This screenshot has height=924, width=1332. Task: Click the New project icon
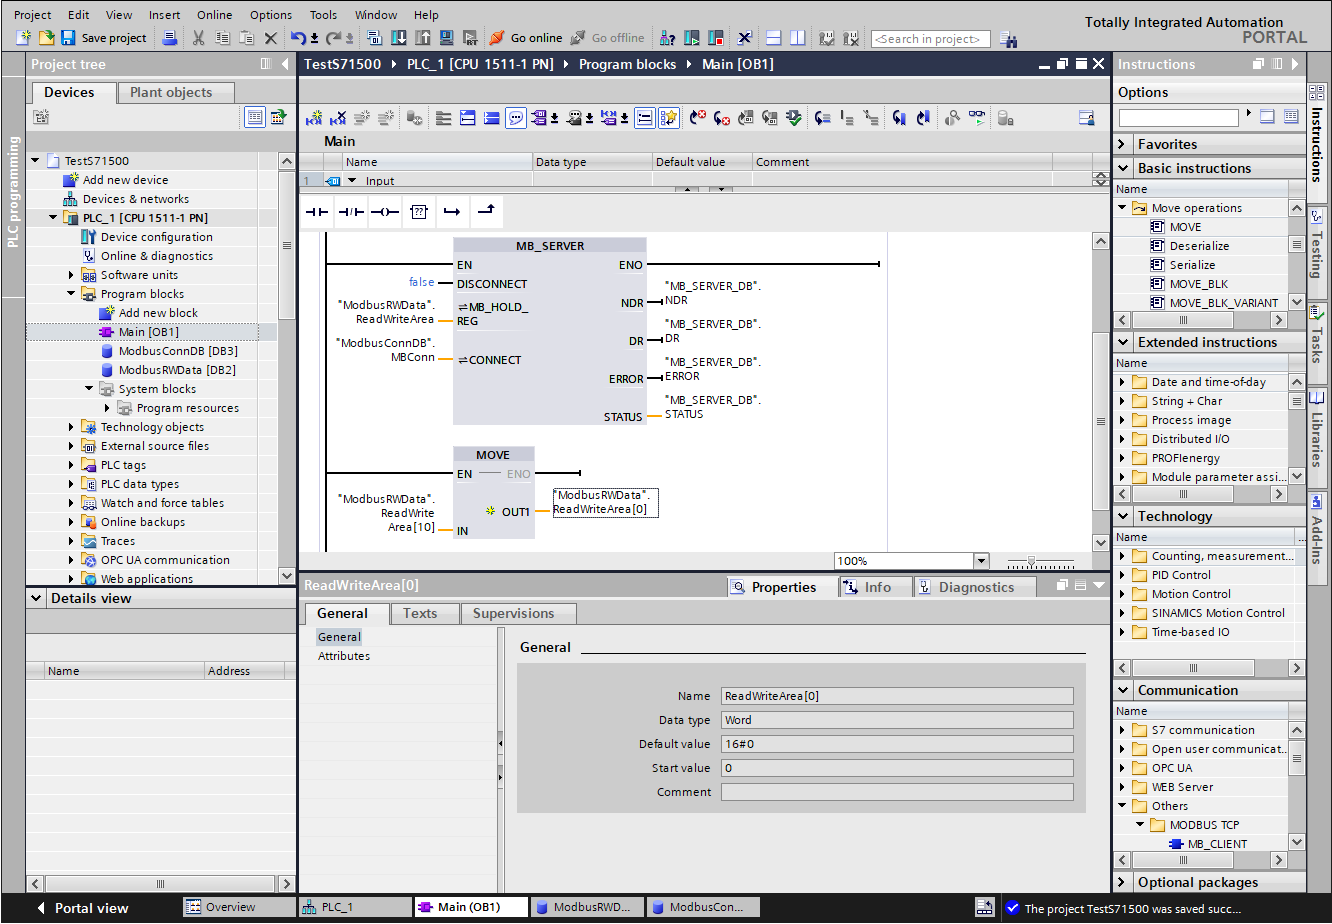[24, 38]
